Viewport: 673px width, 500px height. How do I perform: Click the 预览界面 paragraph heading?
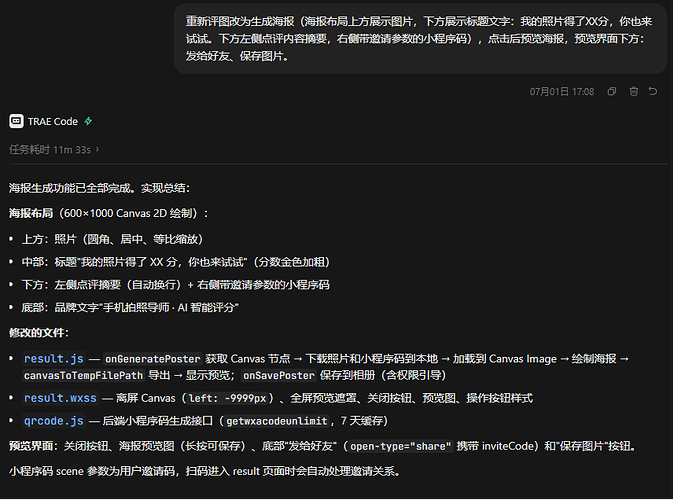click(x=33, y=446)
